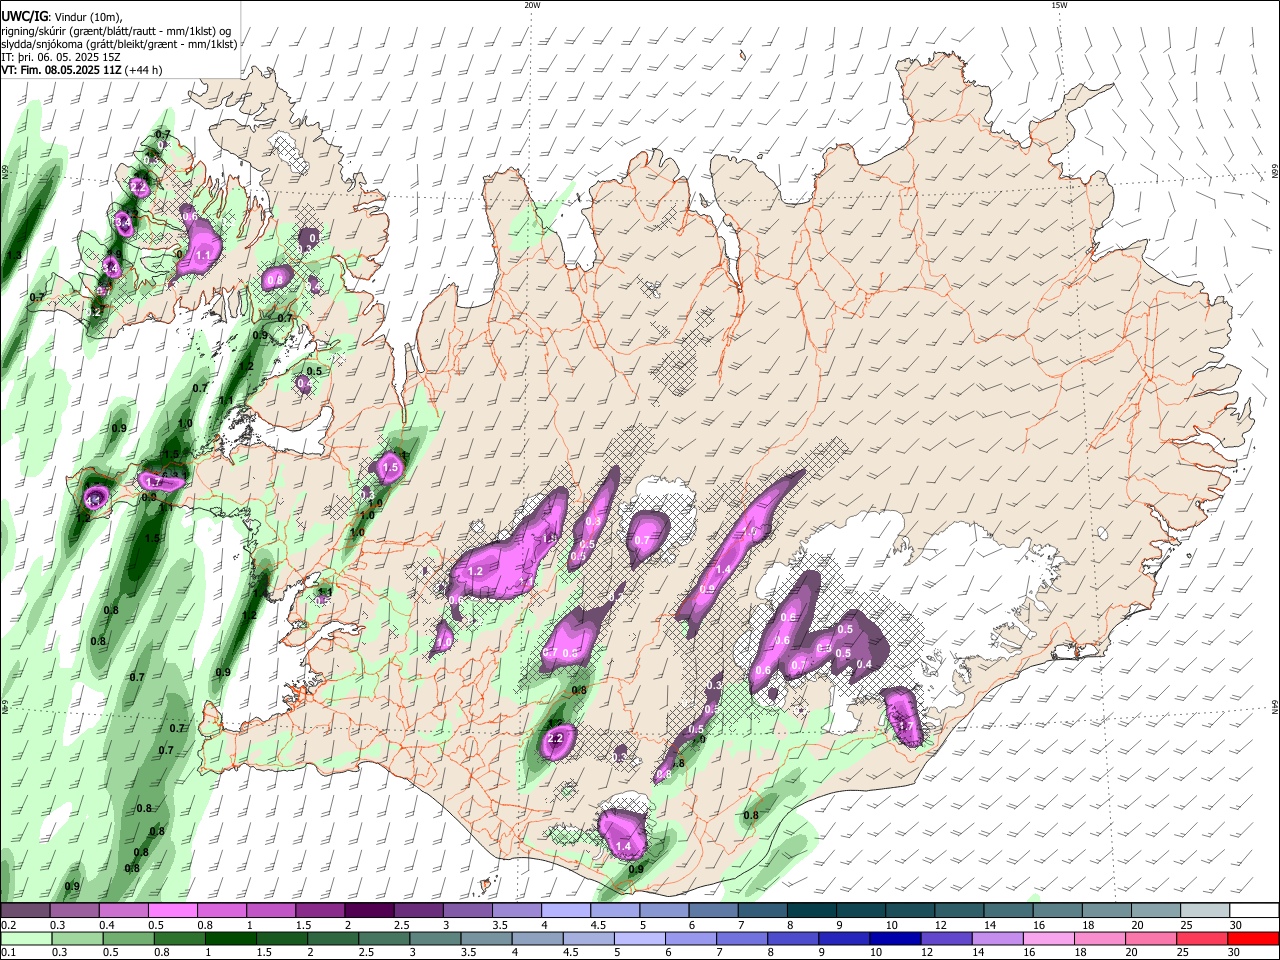The width and height of the screenshot is (1280, 960).
Task: Pick the crimson 25–30 rain swatch
Action: pos(1203,938)
